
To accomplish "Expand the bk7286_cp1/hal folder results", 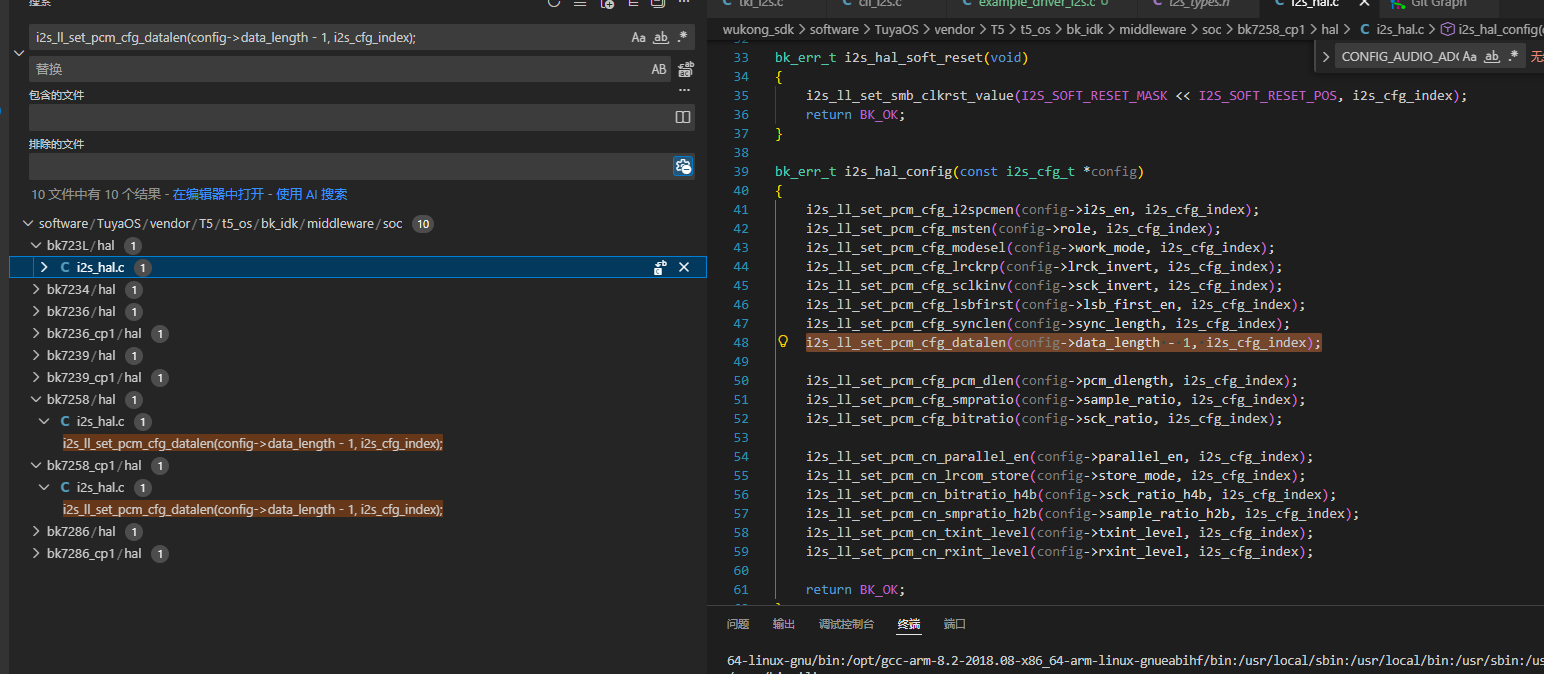I will pos(36,553).
